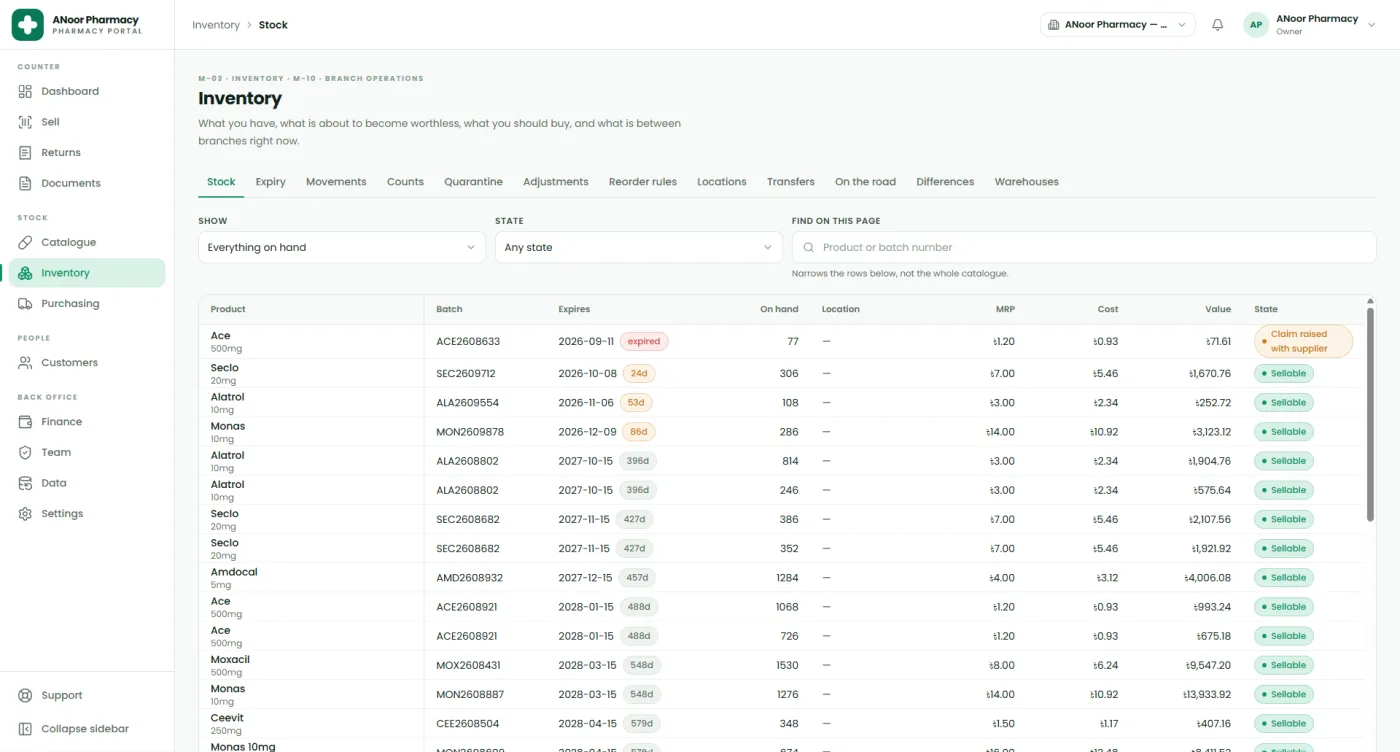Image resolution: width=1400 pixels, height=752 pixels.
Task: Open the branch selector dropdown in the header
Action: tap(1118, 25)
